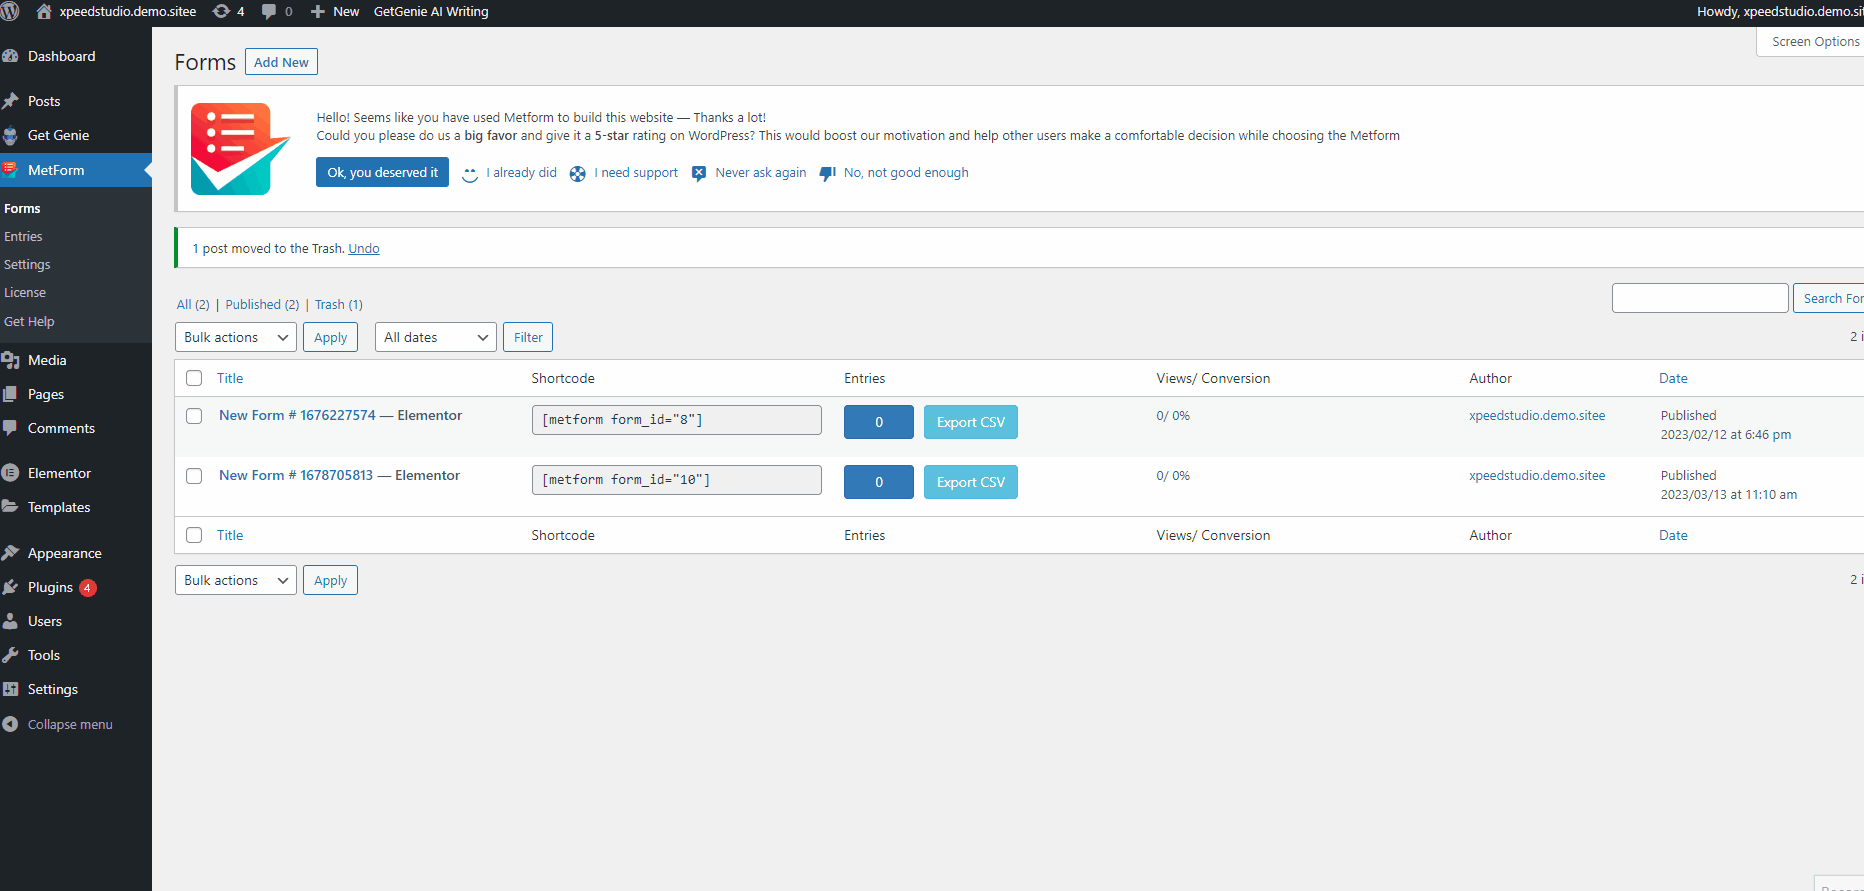The height and width of the screenshot is (891, 1864).
Task: Sort forms by header Date column
Action: click(x=1673, y=378)
